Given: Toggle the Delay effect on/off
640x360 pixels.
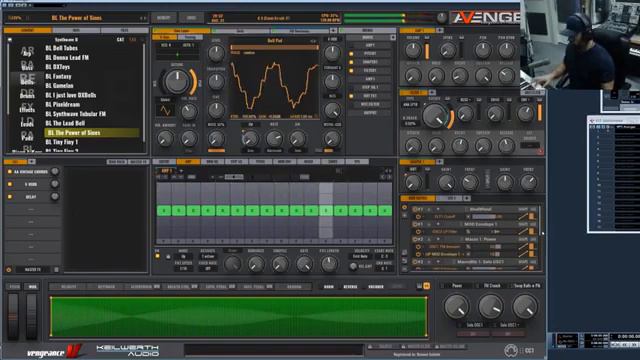Looking at the screenshot, I should [10, 197].
